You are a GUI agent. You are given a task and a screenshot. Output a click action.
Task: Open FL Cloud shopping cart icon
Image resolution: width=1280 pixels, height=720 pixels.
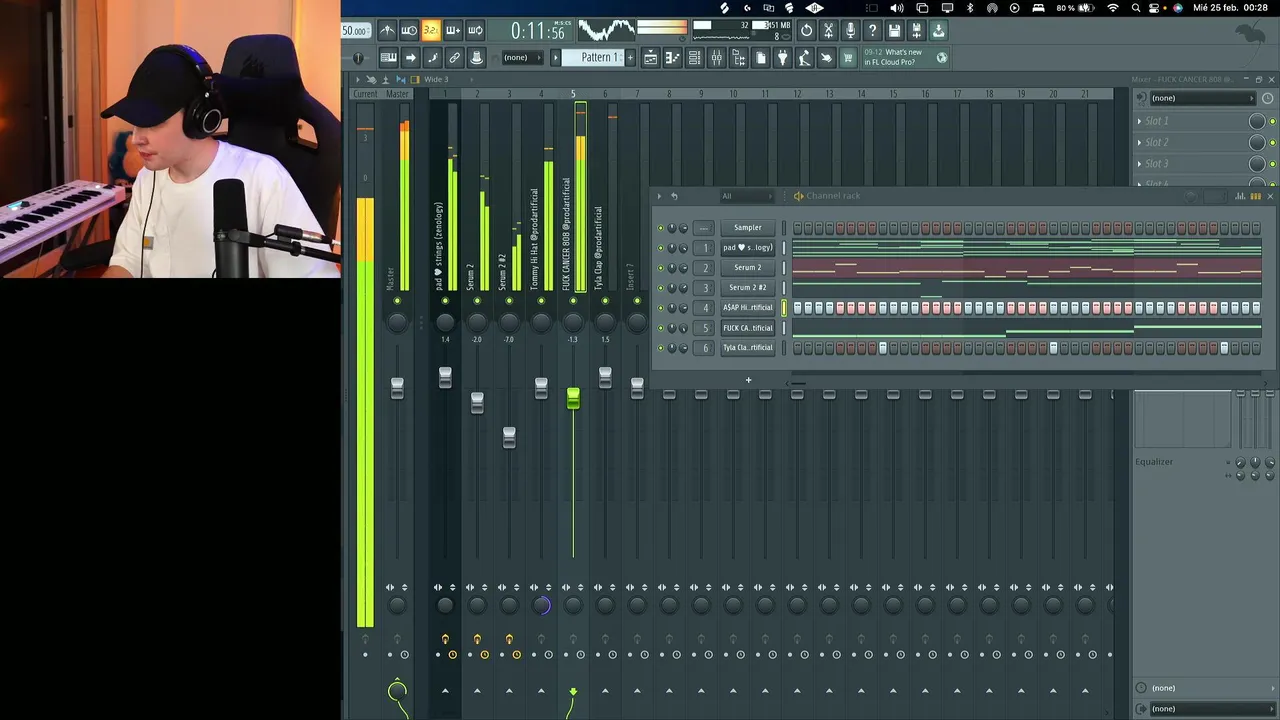pos(848,58)
